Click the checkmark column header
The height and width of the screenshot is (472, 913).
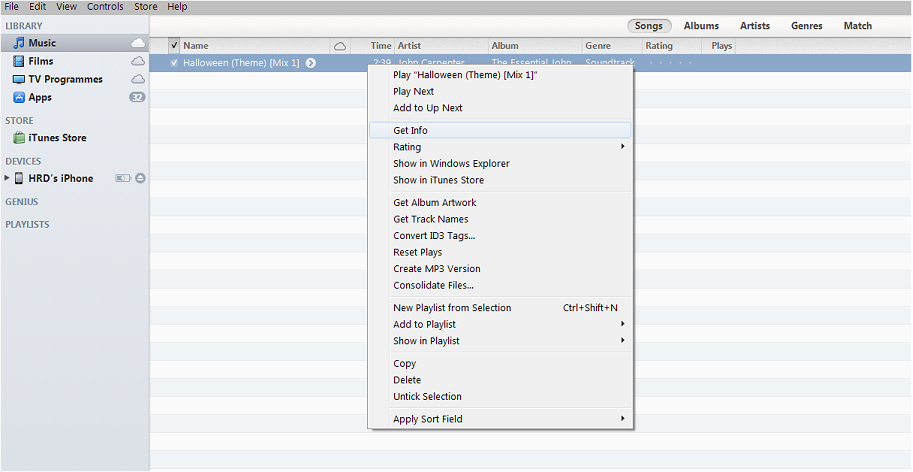pos(174,45)
